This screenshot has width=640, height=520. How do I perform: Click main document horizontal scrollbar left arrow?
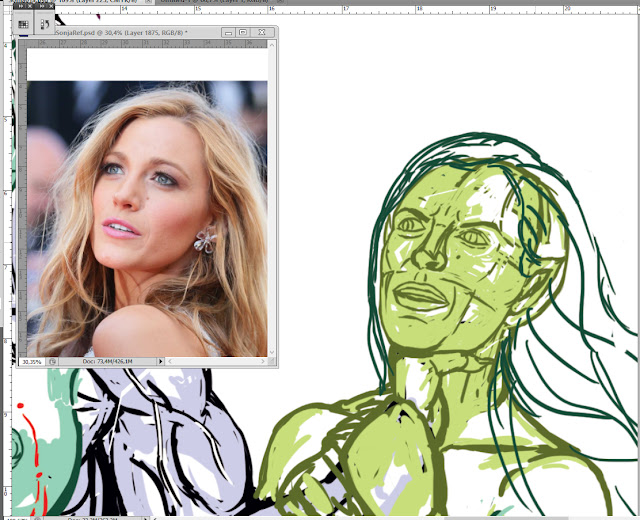(156, 518)
